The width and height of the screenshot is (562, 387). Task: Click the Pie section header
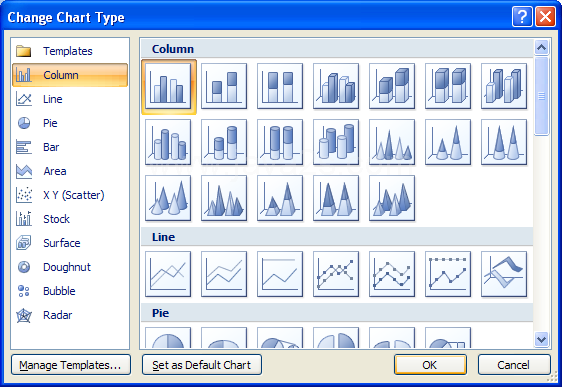coord(337,313)
